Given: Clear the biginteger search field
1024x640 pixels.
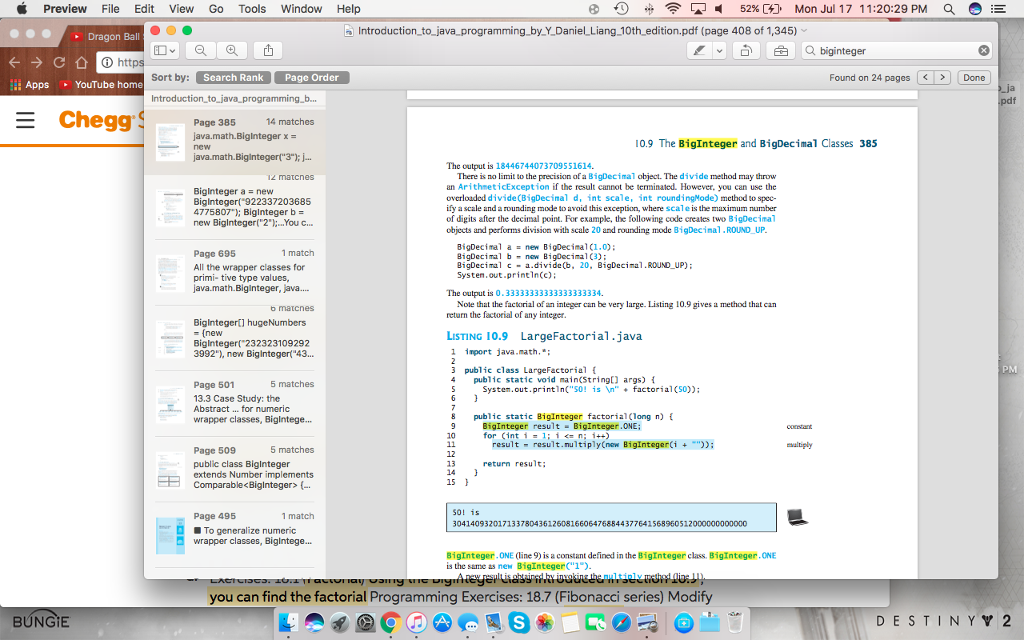Looking at the screenshot, I should [983, 49].
